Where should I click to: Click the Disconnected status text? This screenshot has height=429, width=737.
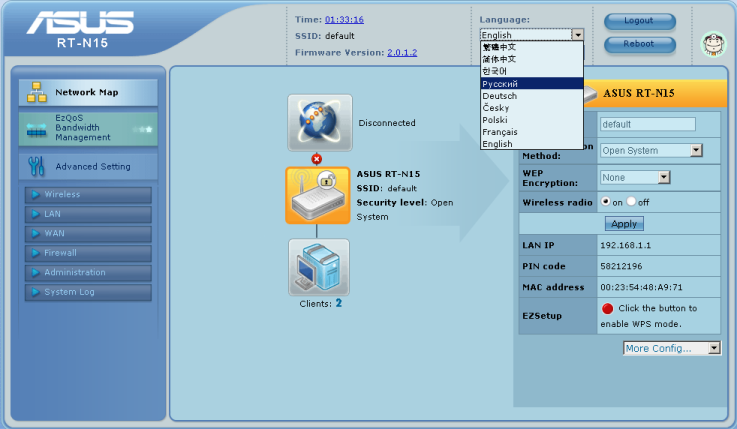[x=387, y=123]
